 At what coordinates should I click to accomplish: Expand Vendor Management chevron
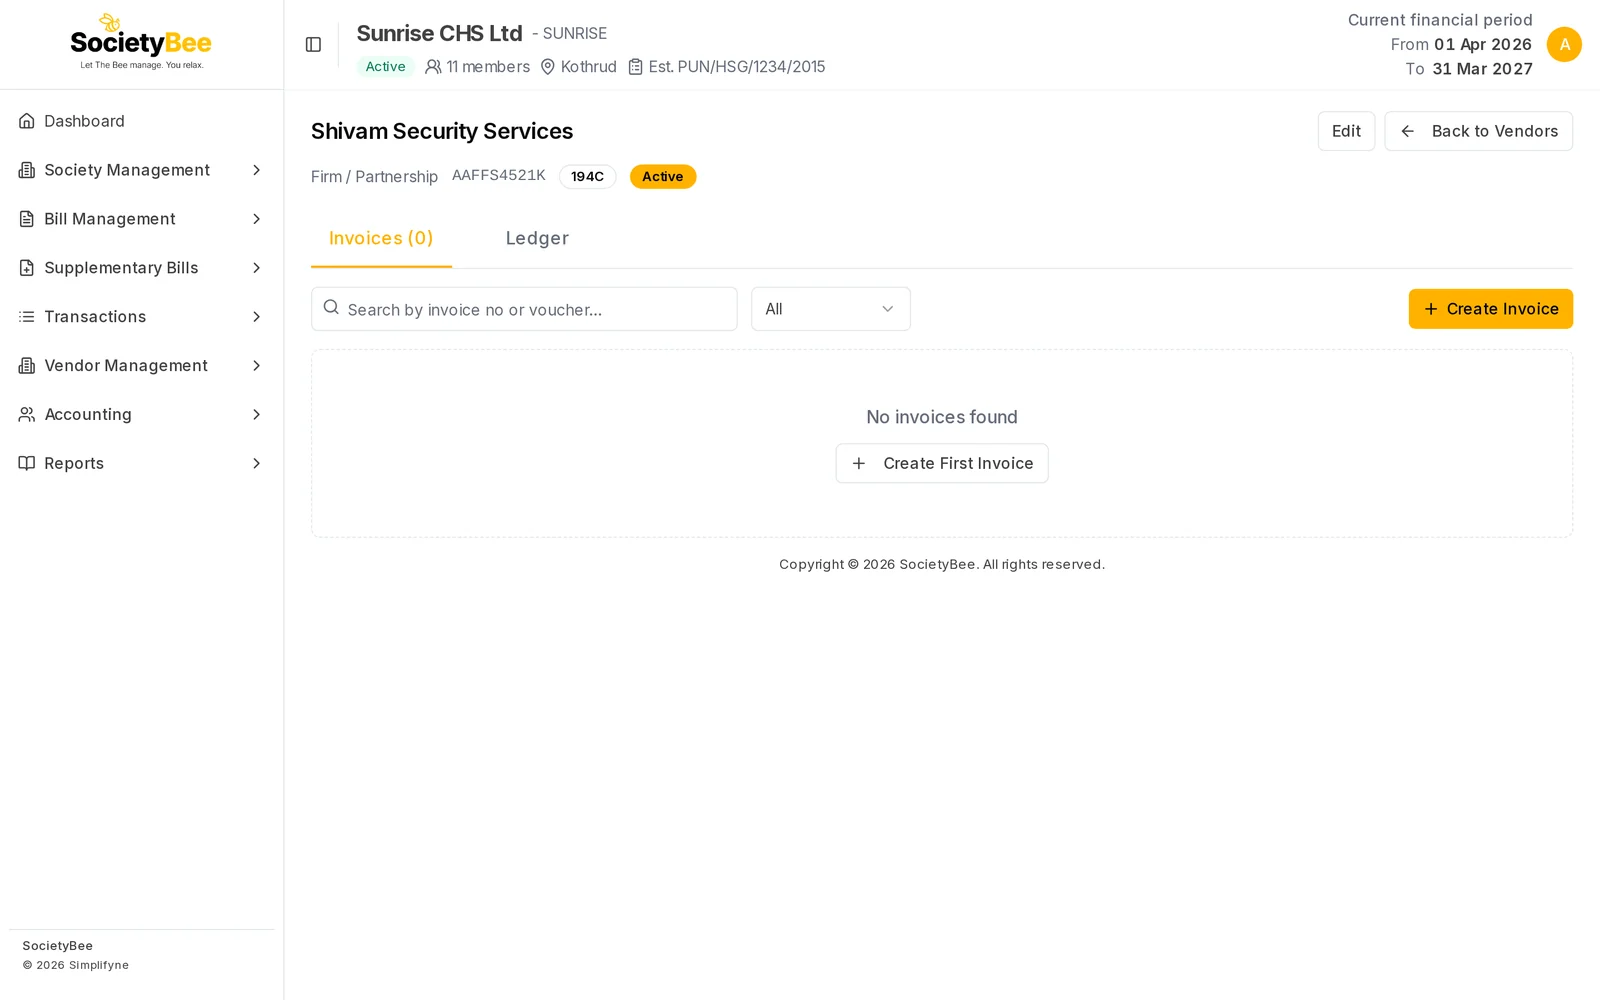[256, 366]
